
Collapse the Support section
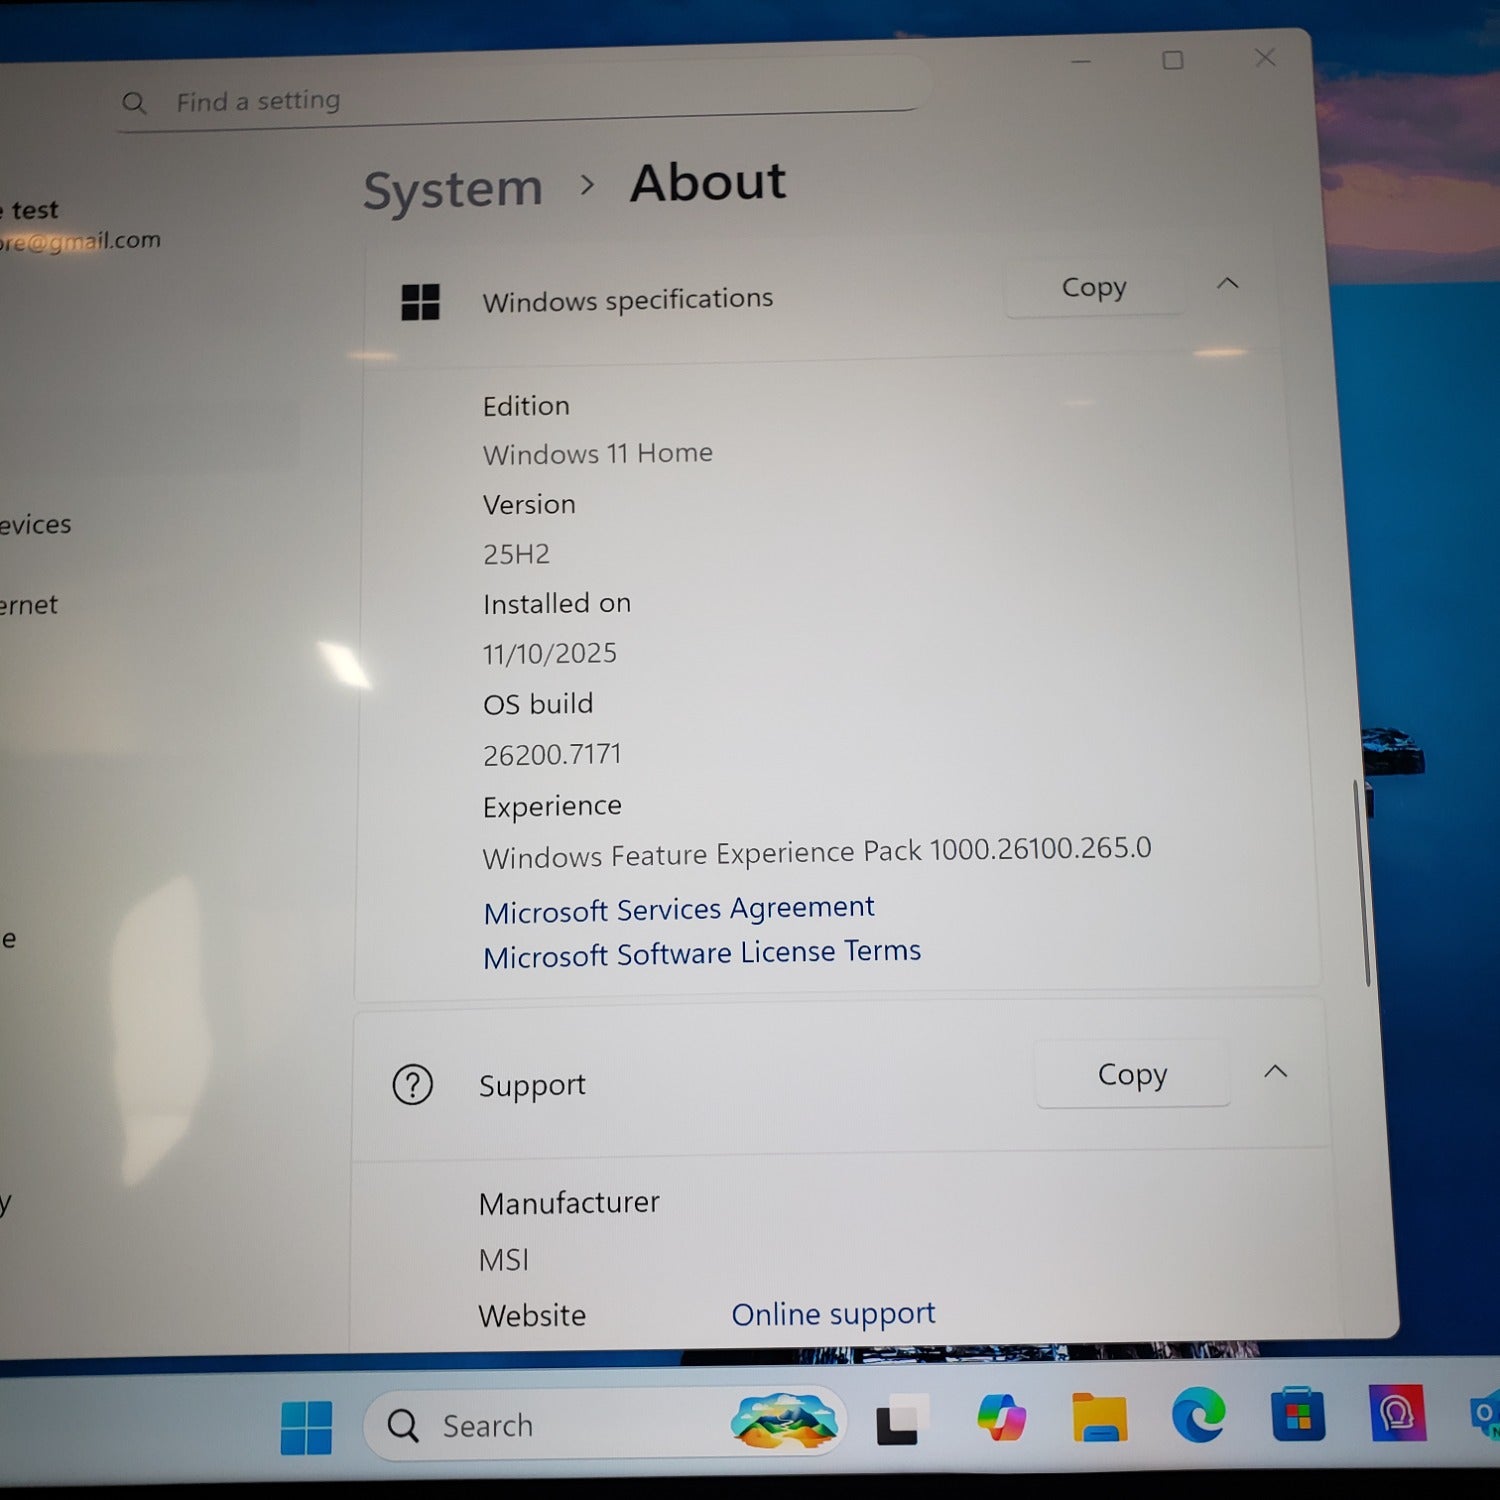1275,1072
